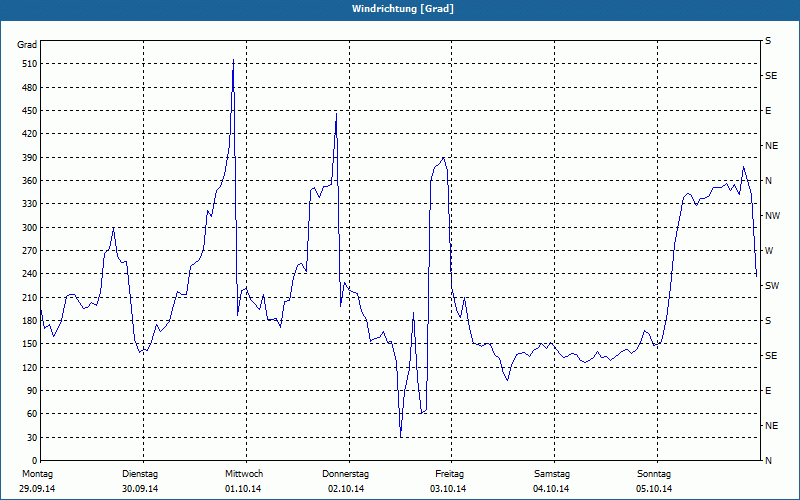The image size is (800, 500).
Task: Click the SW compass label on right axis
Action: (772, 286)
